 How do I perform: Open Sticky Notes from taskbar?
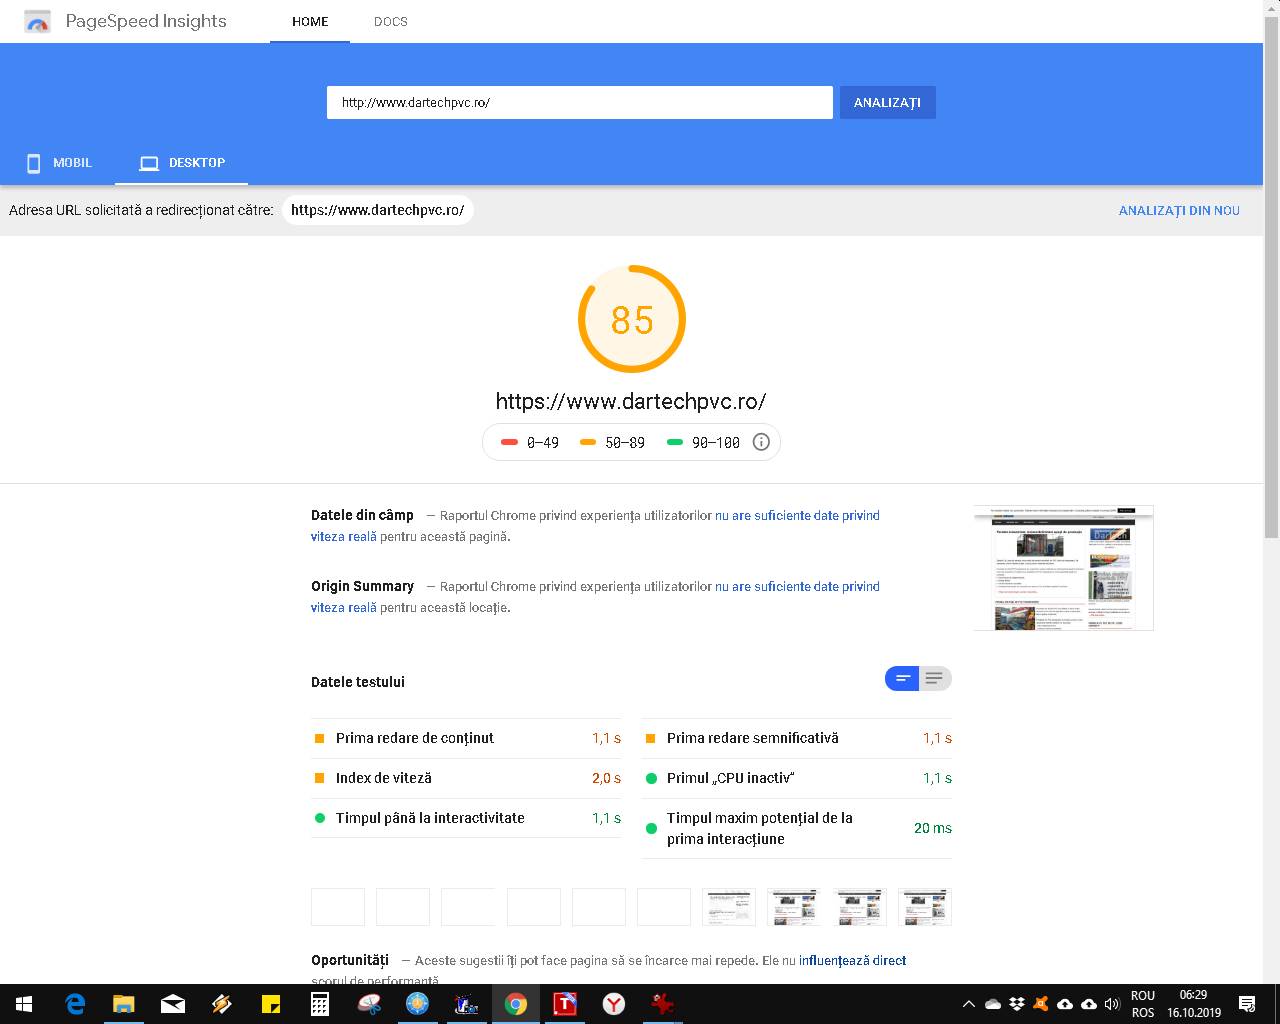coord(270,1004)
